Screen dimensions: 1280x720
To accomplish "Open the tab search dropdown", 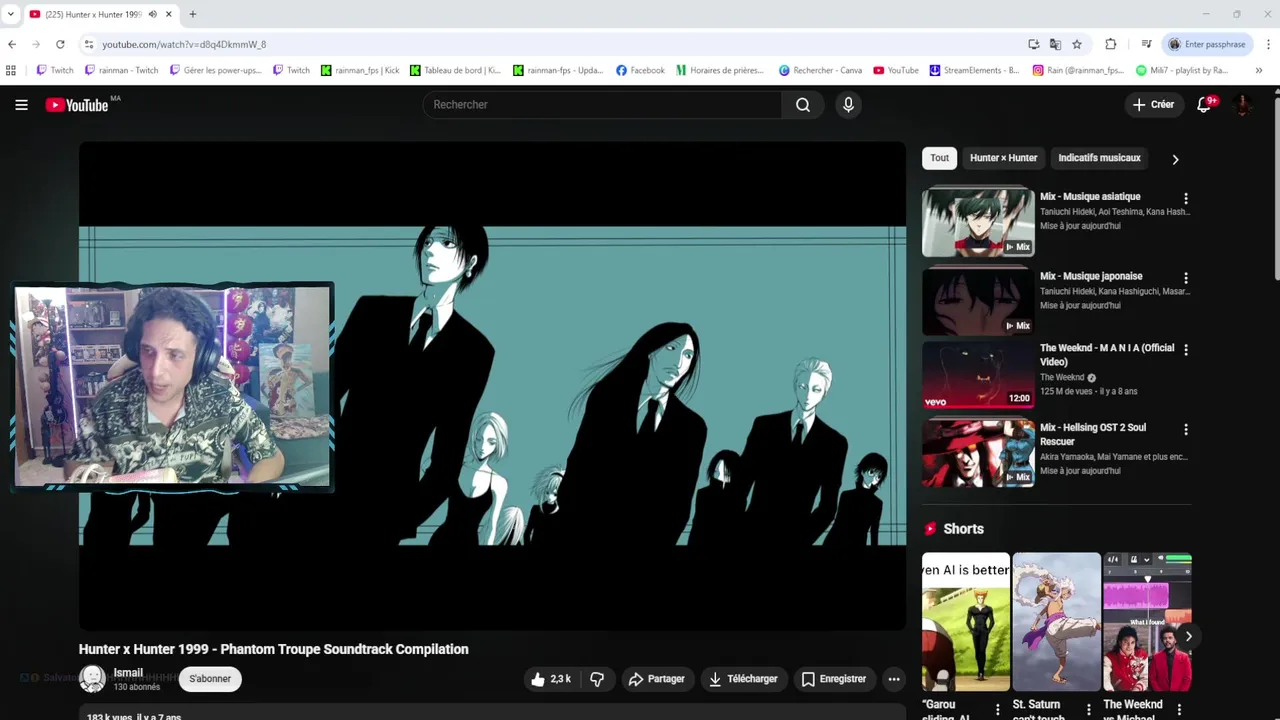I will pyautogui.click(x=11, y=14).
